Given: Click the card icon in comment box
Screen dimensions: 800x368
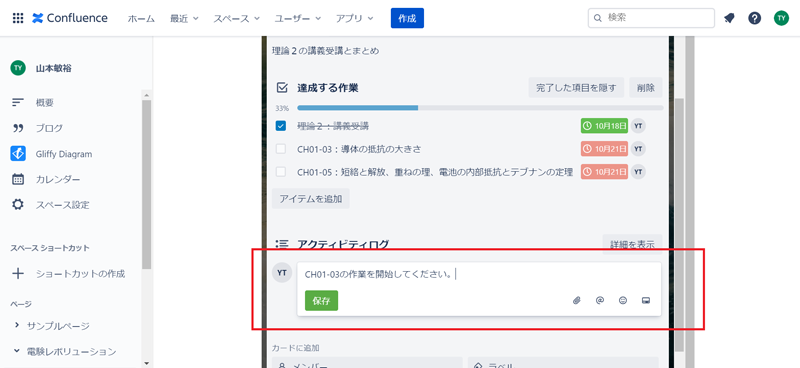Looking at the screenshot, I should (x=646, y=301).
